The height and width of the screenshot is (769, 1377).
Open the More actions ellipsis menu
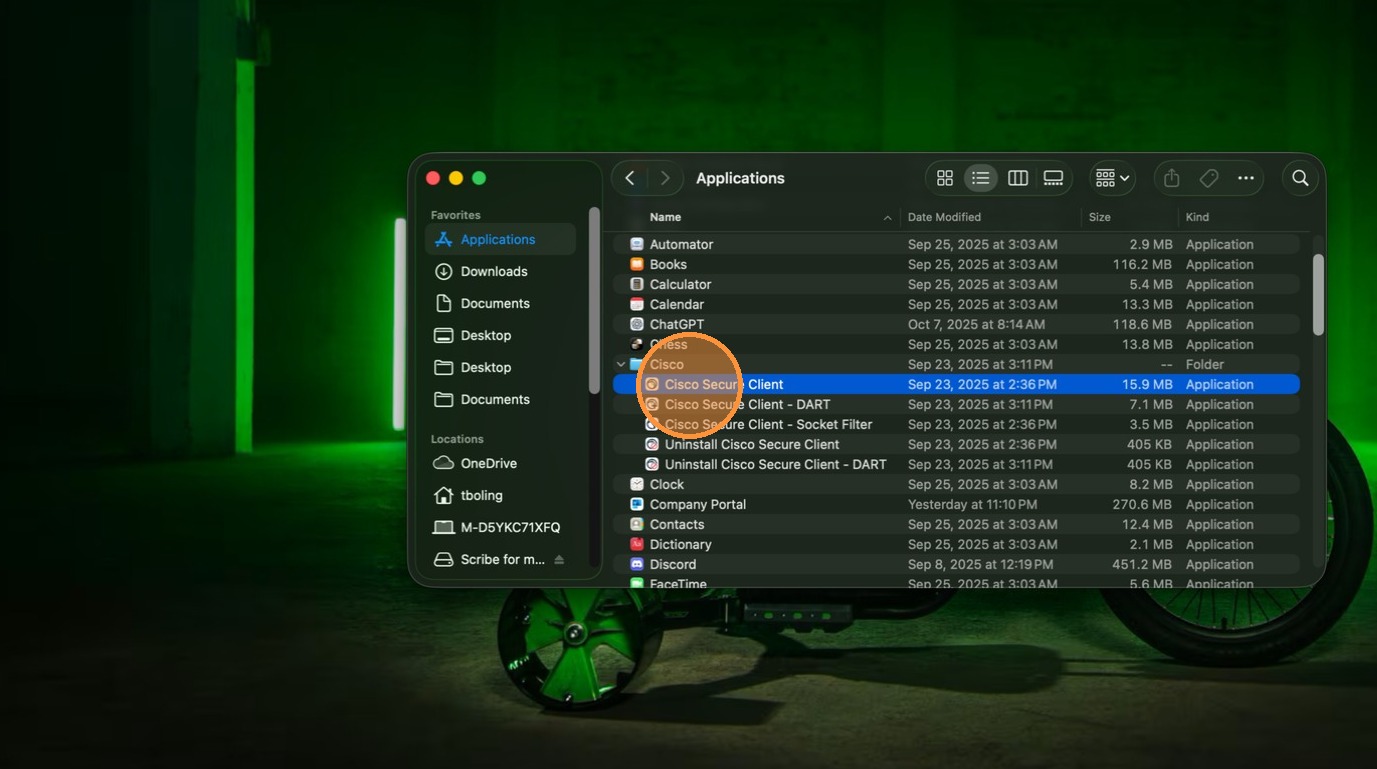1246,178
